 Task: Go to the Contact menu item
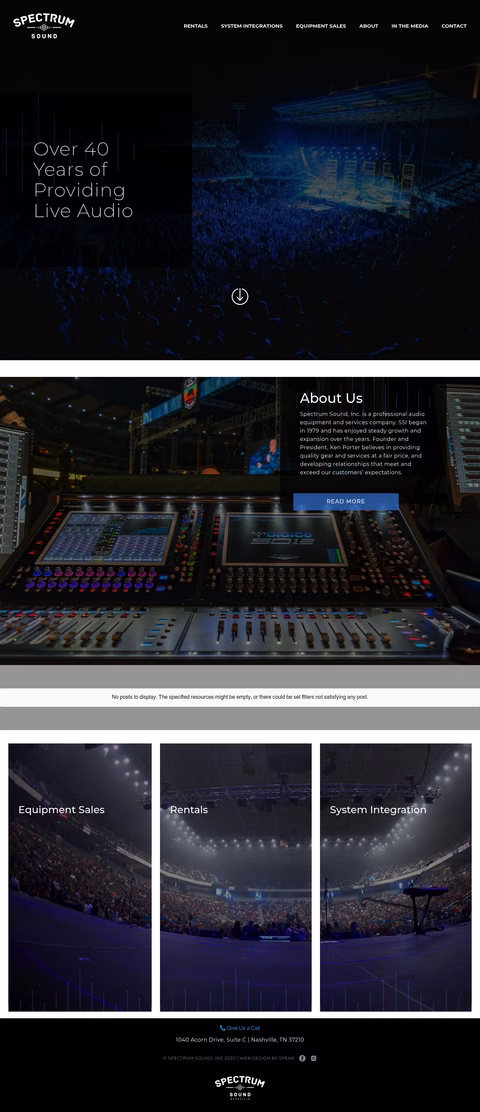(x=454, y=26)
